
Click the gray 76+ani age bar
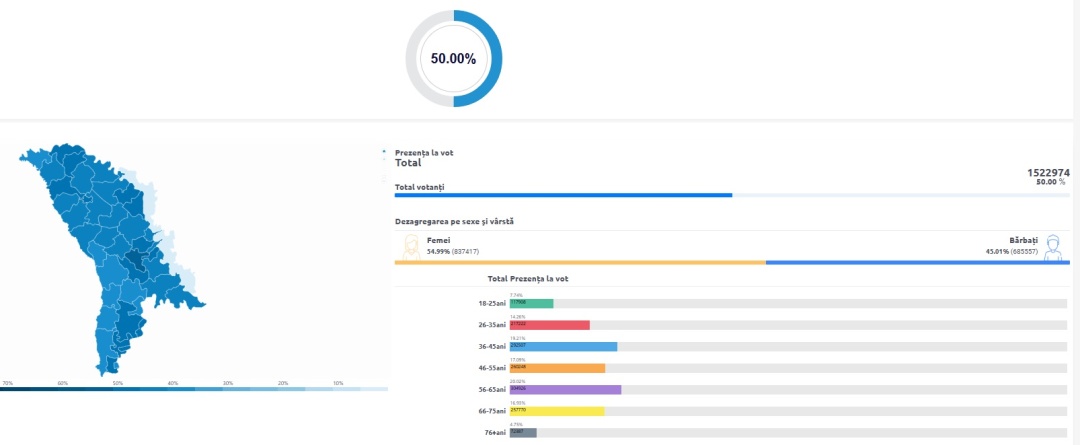tap(523, 432)
